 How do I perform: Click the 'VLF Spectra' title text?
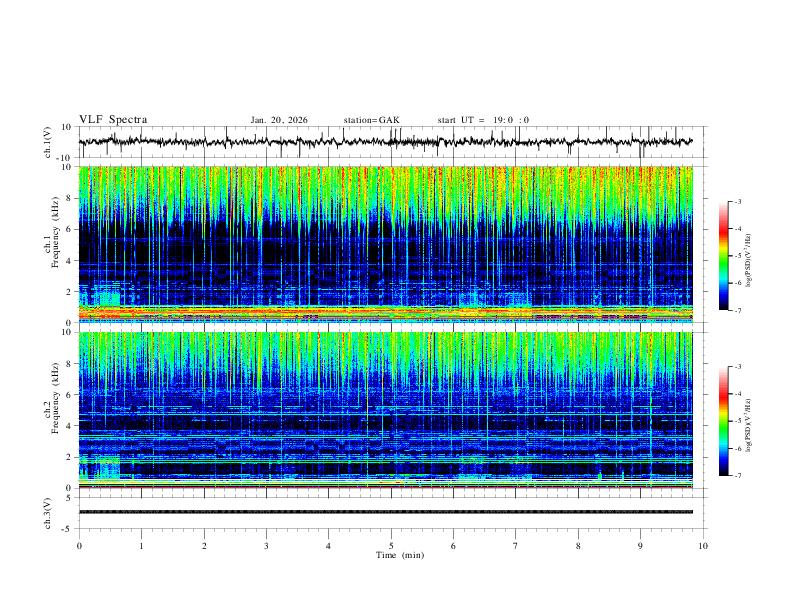113,120
